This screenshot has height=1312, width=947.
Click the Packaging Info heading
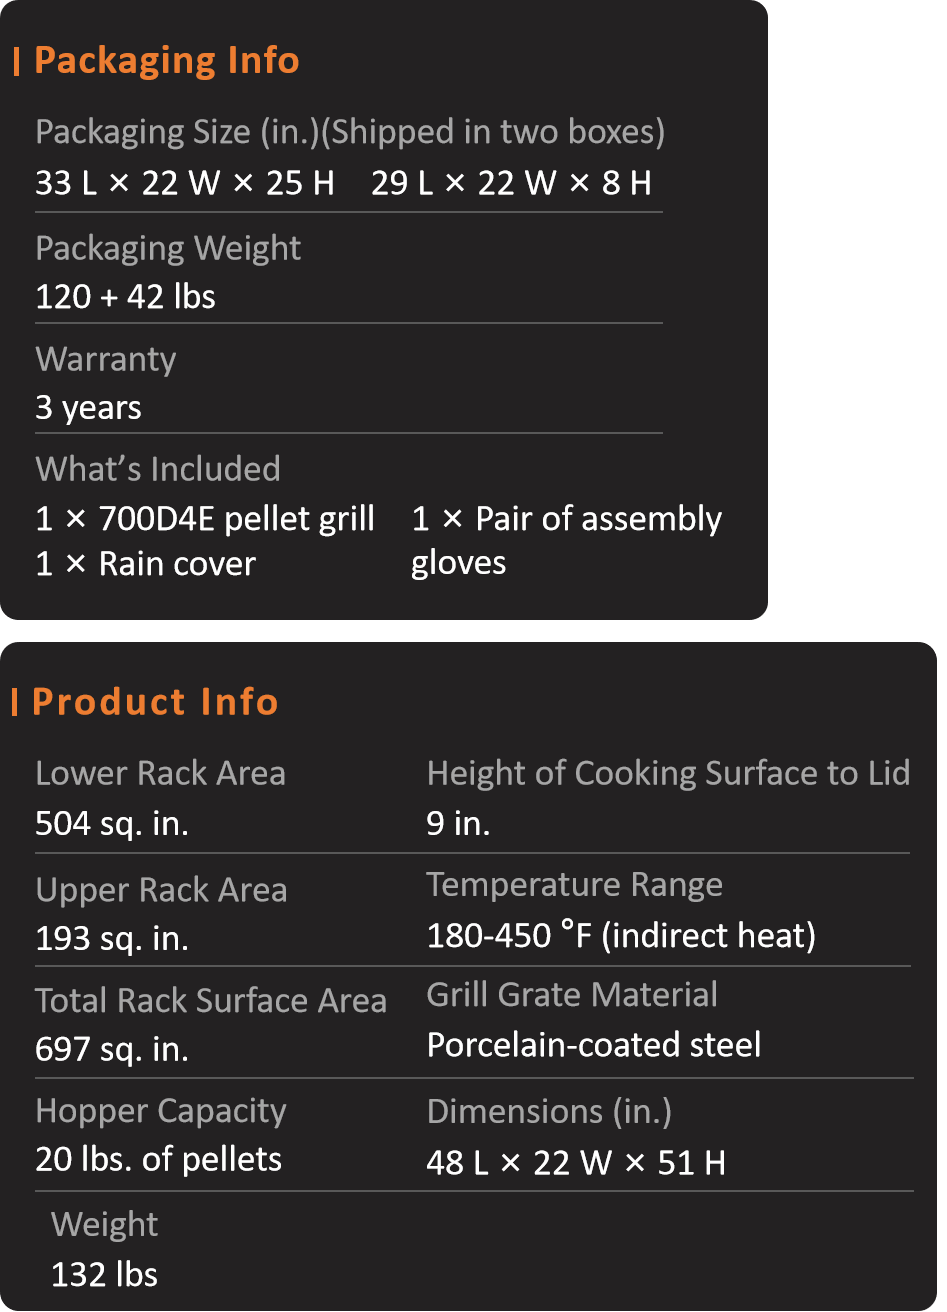tap(166, 61)
